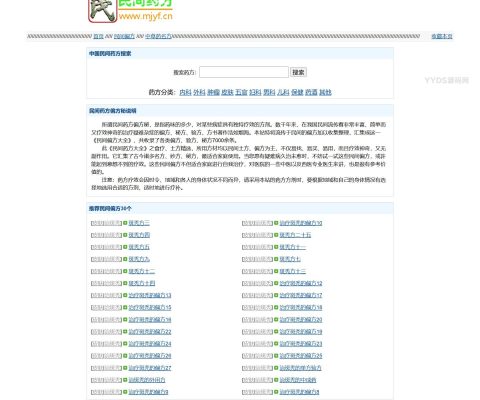Click the 收藏本站 bookmark link
This screenshot has width=480, height=400.
tap(442, 36)
